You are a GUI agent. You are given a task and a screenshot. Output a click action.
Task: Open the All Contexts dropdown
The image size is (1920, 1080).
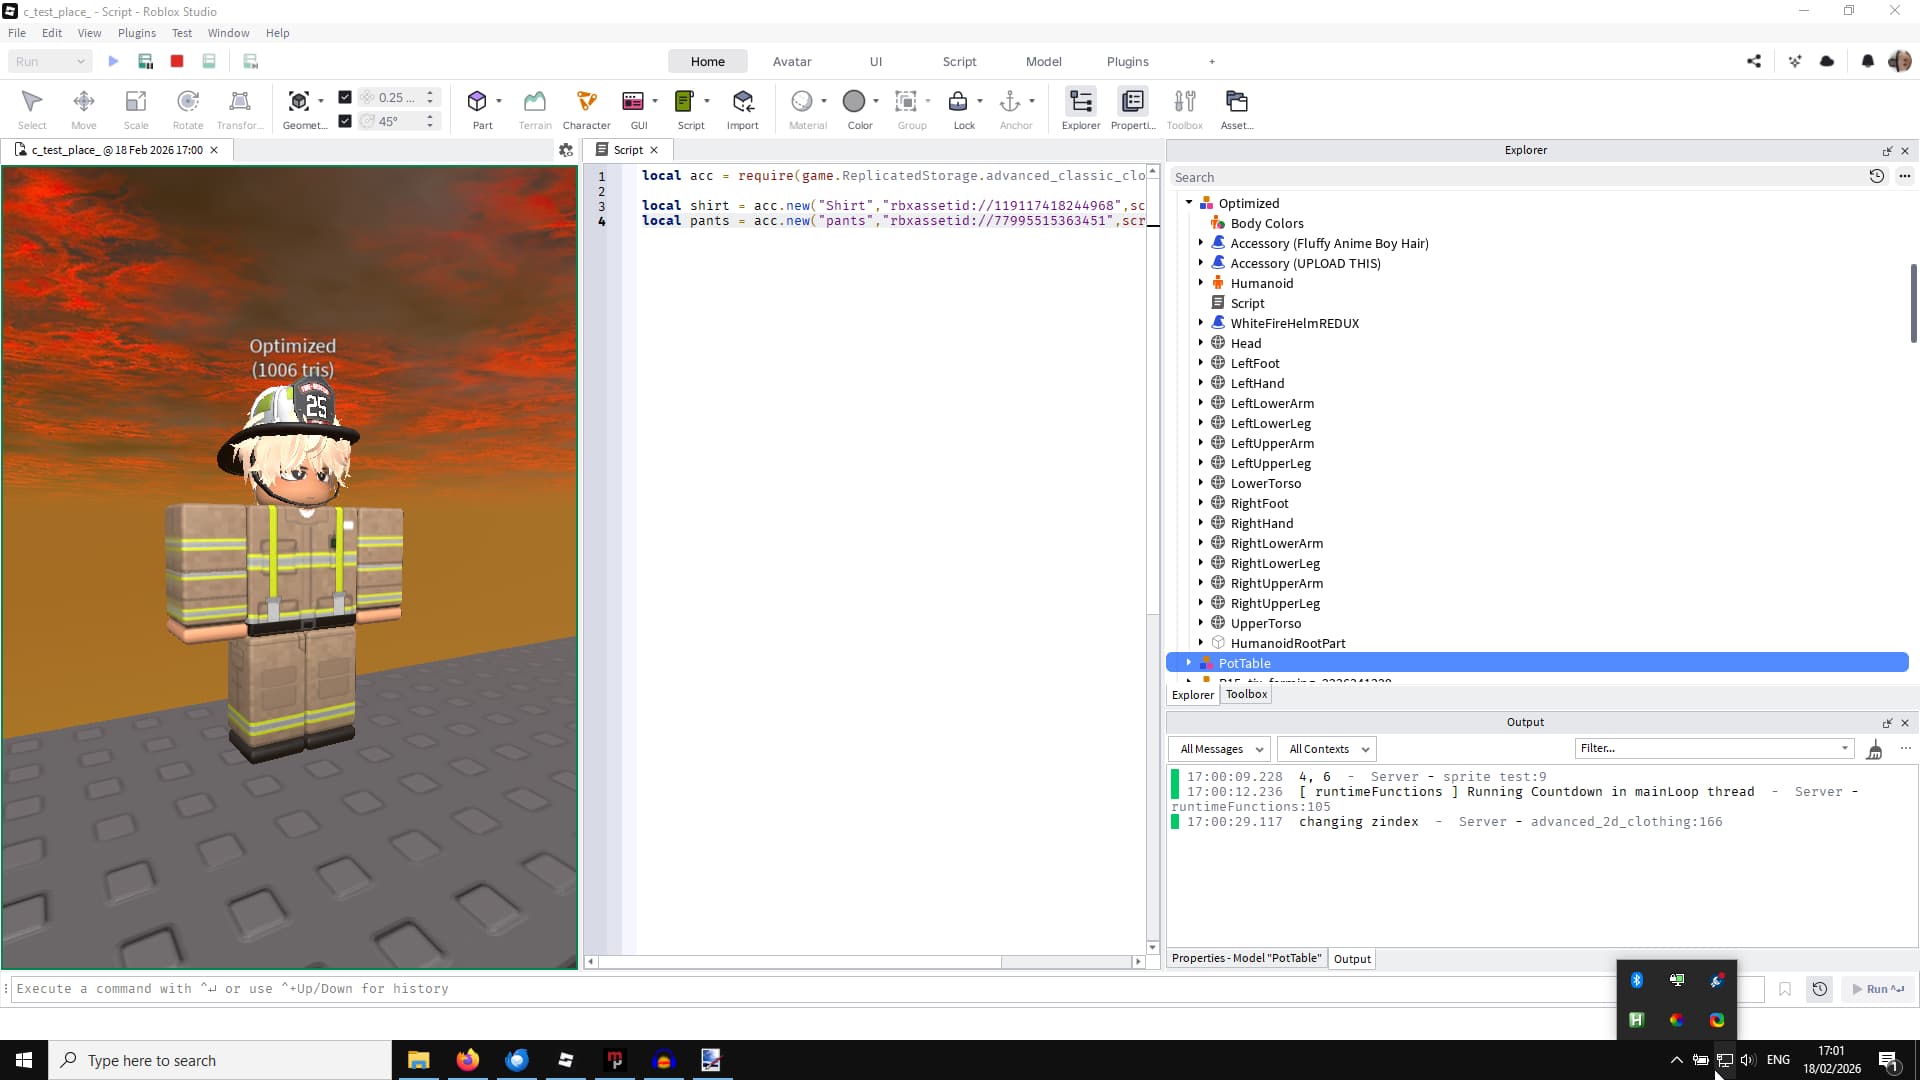1327,749
